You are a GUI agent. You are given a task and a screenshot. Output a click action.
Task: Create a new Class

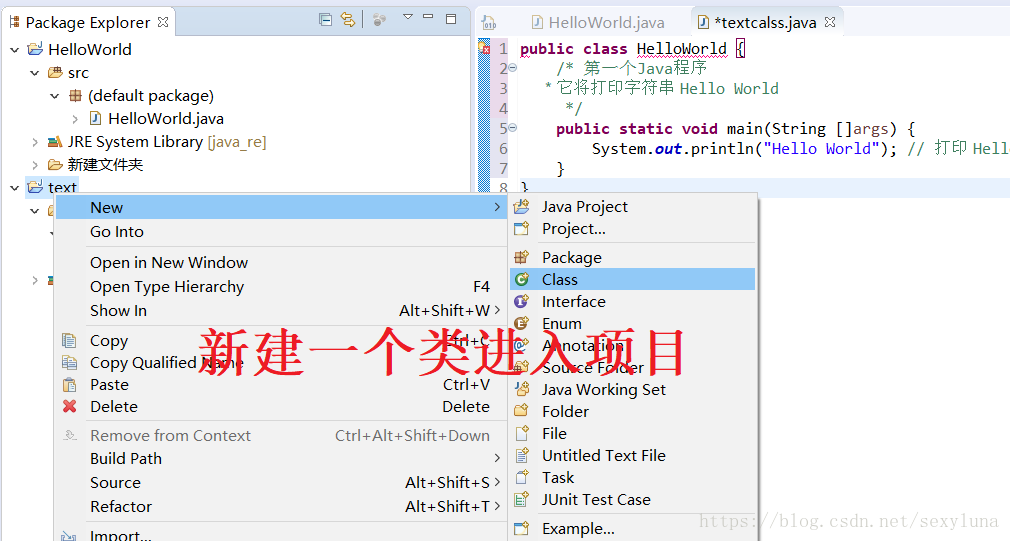(633, 279)
